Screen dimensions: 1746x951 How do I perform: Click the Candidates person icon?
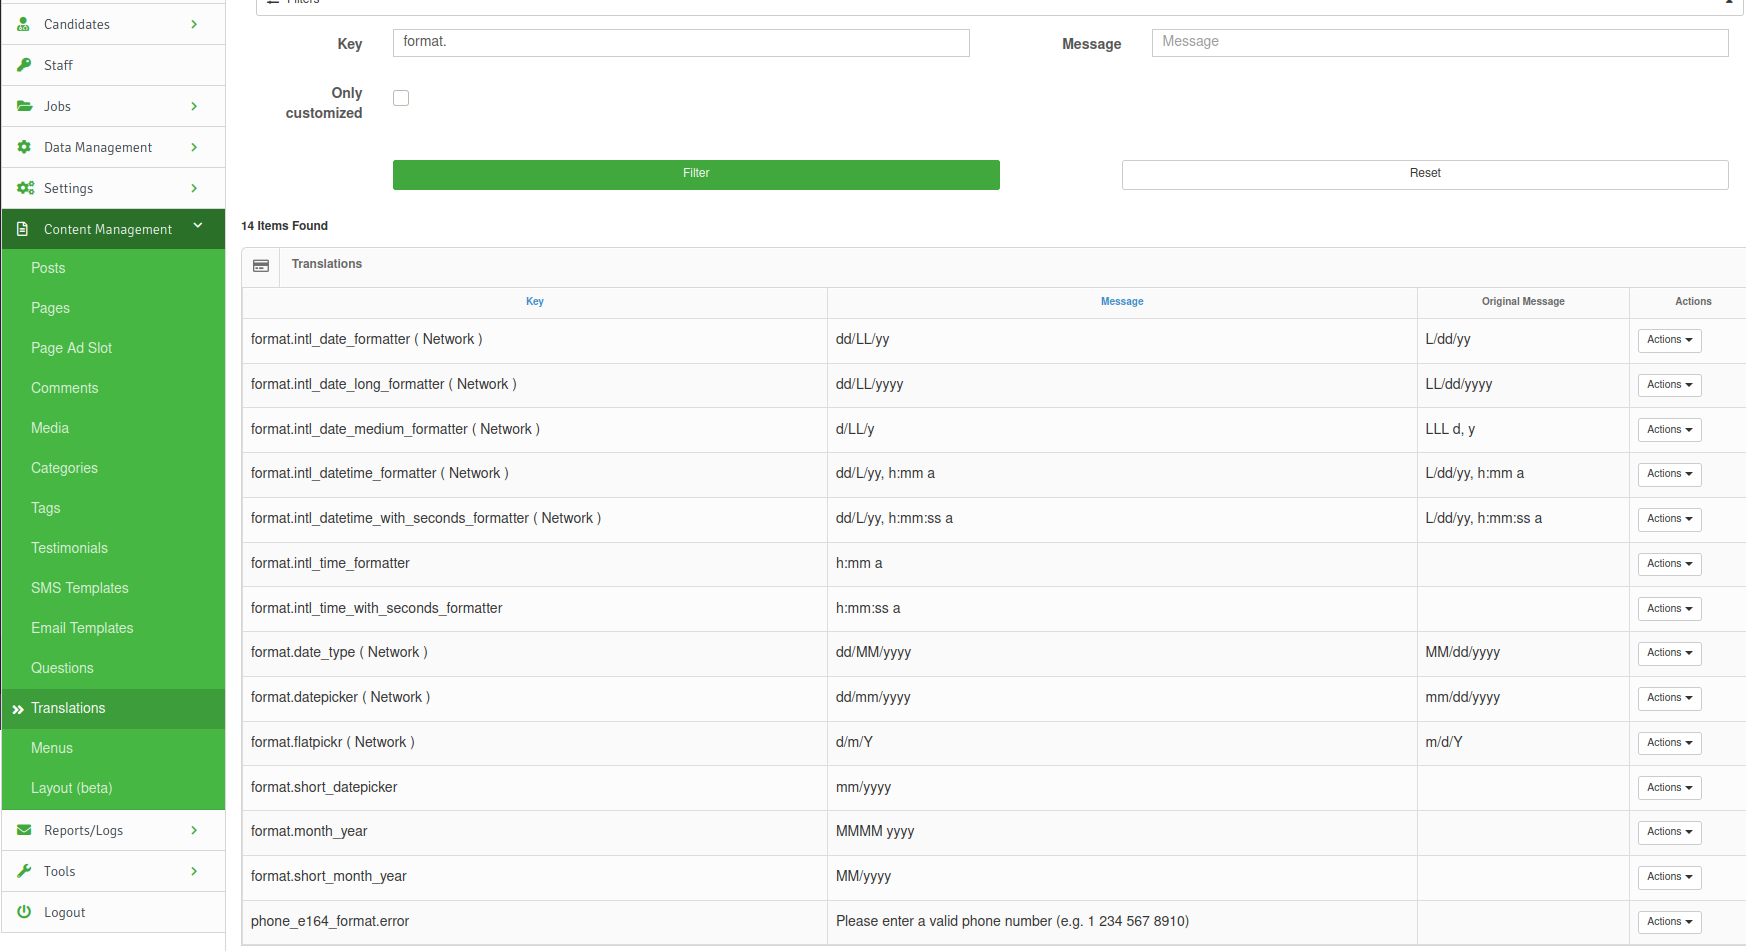tap(23, 24)
